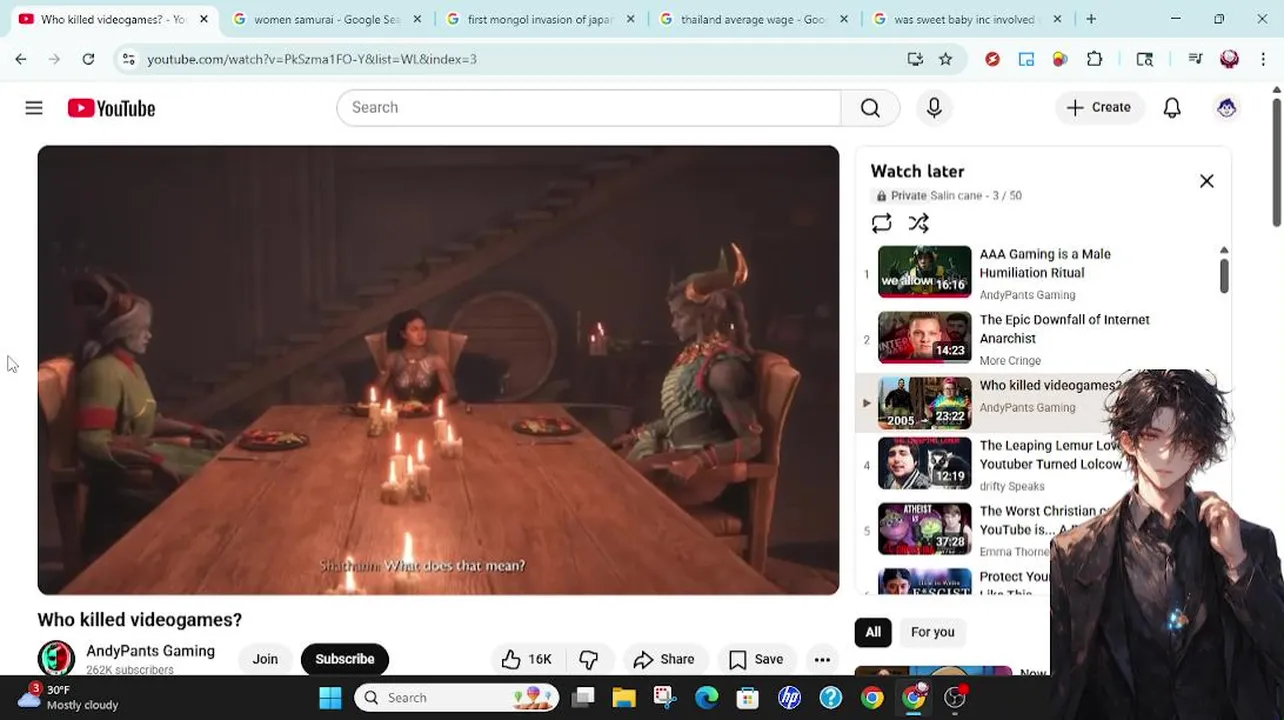The image size is (1284, 720).
Task: Close the Who killed videogames tab
Action: click(204, 19)
